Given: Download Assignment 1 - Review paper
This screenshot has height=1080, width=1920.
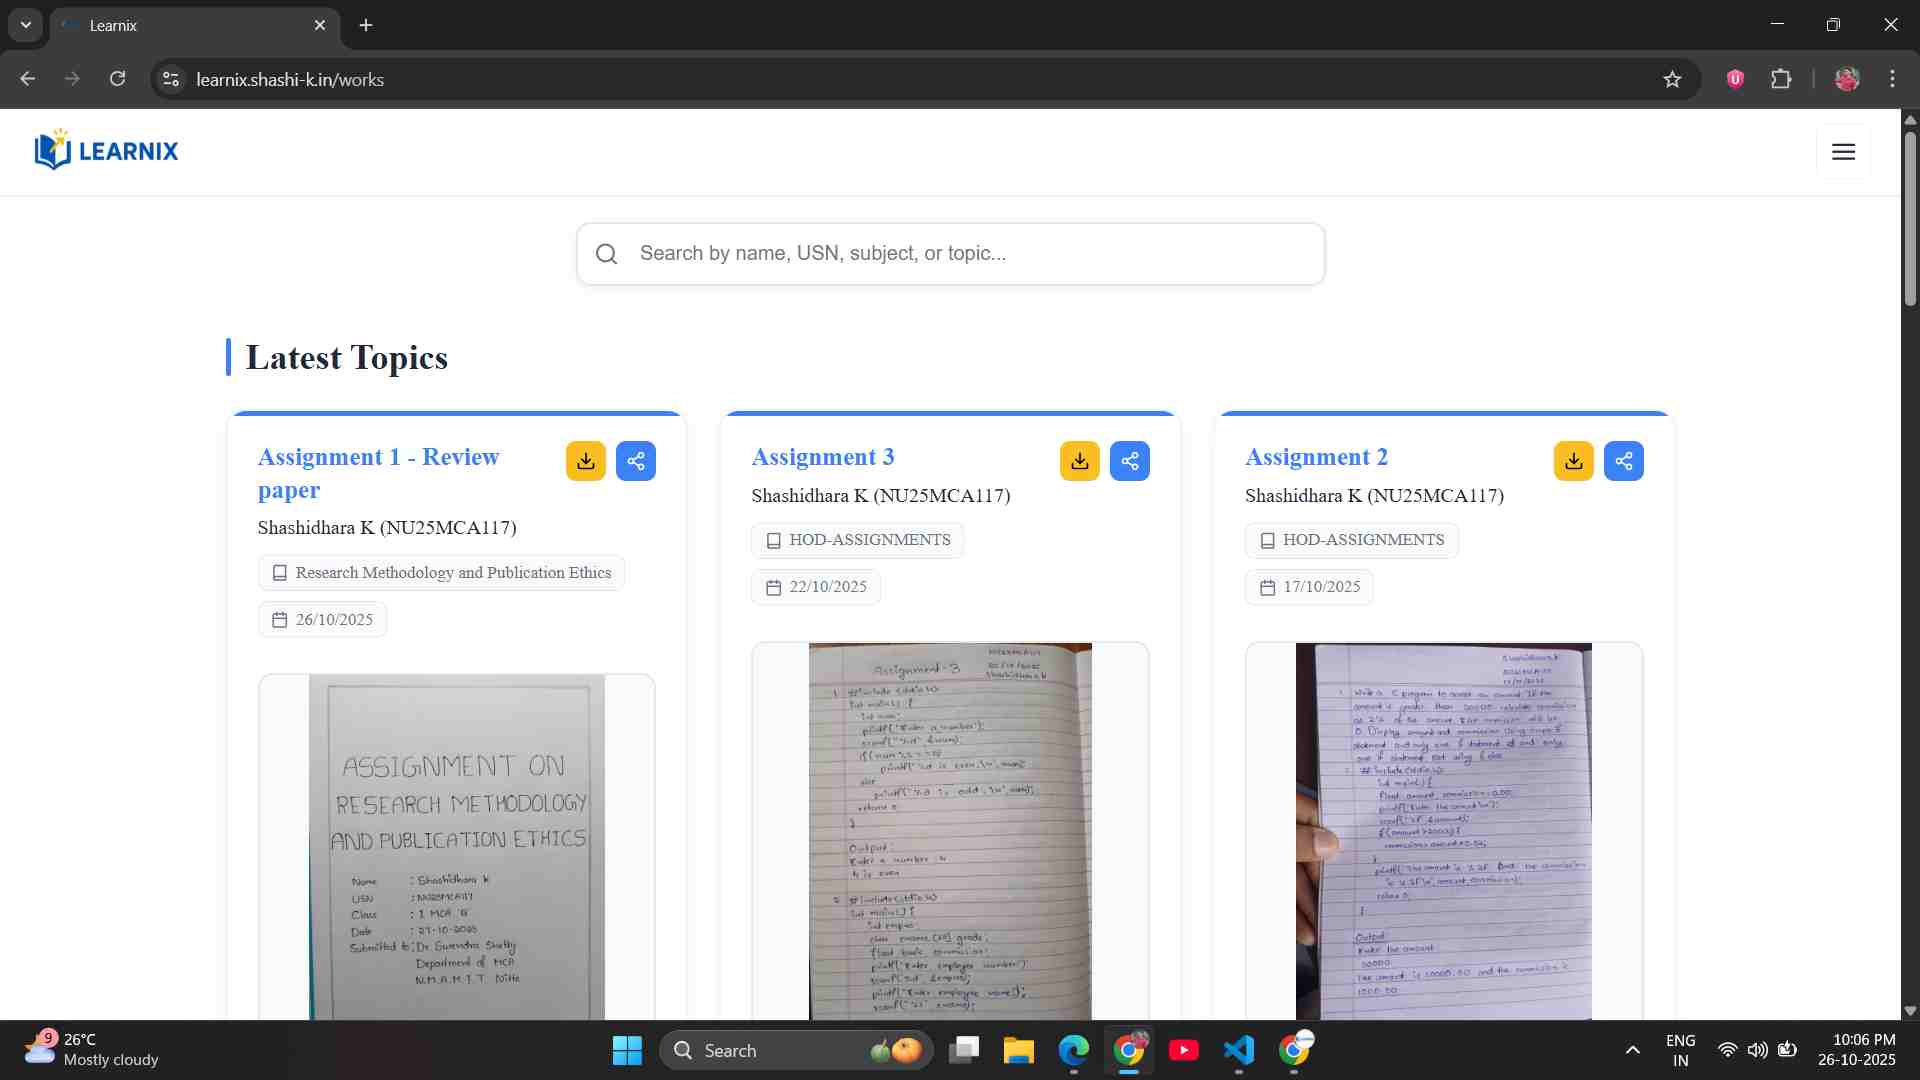Looking at the screenshot, I should point(585,461).
